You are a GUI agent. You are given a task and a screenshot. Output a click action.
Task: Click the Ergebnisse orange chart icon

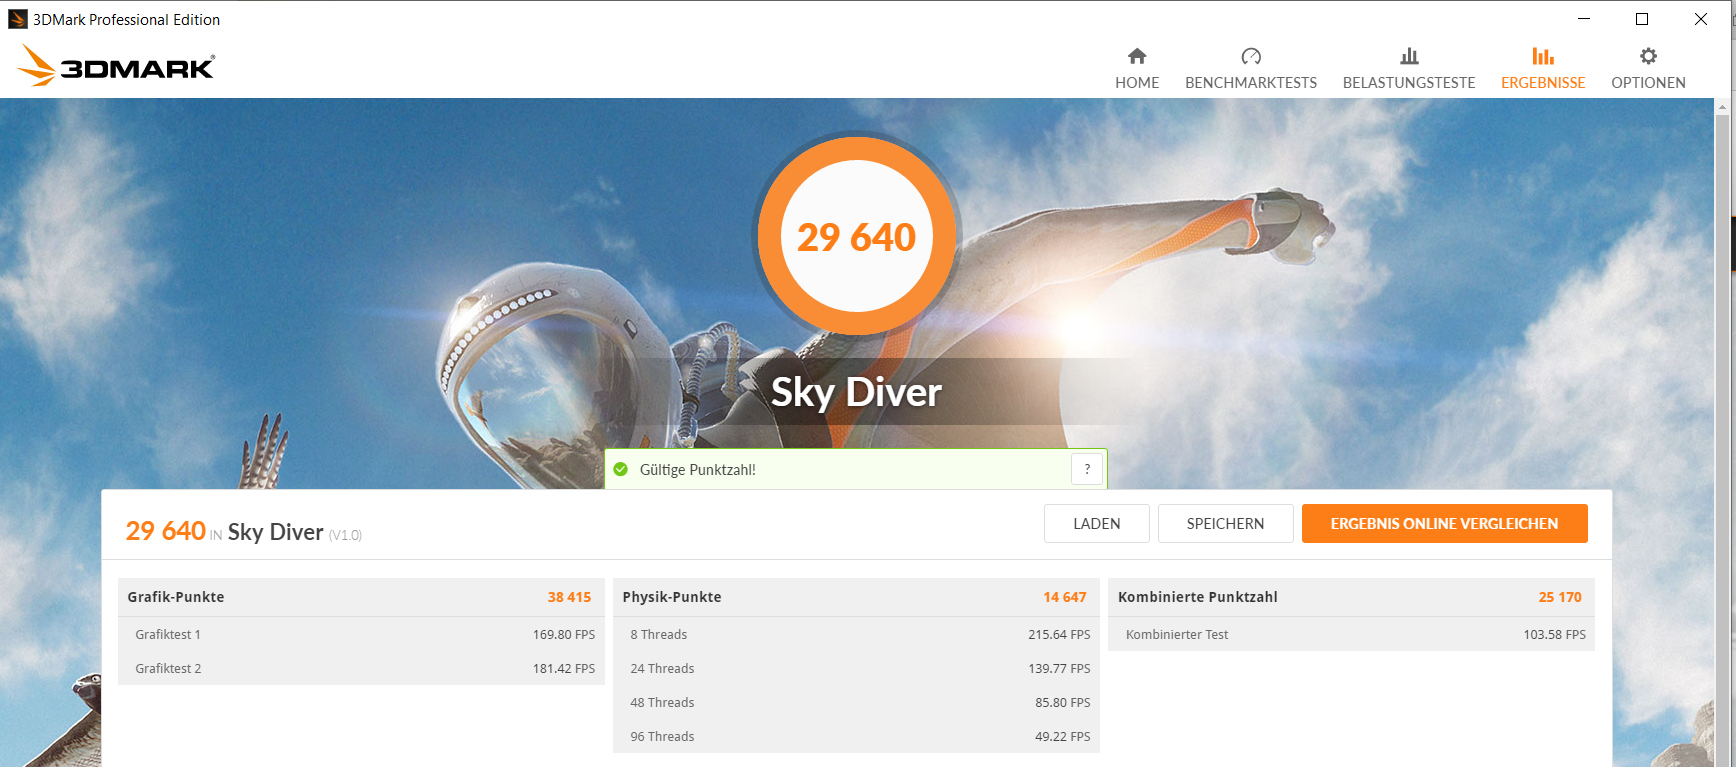click(1543, 56)
